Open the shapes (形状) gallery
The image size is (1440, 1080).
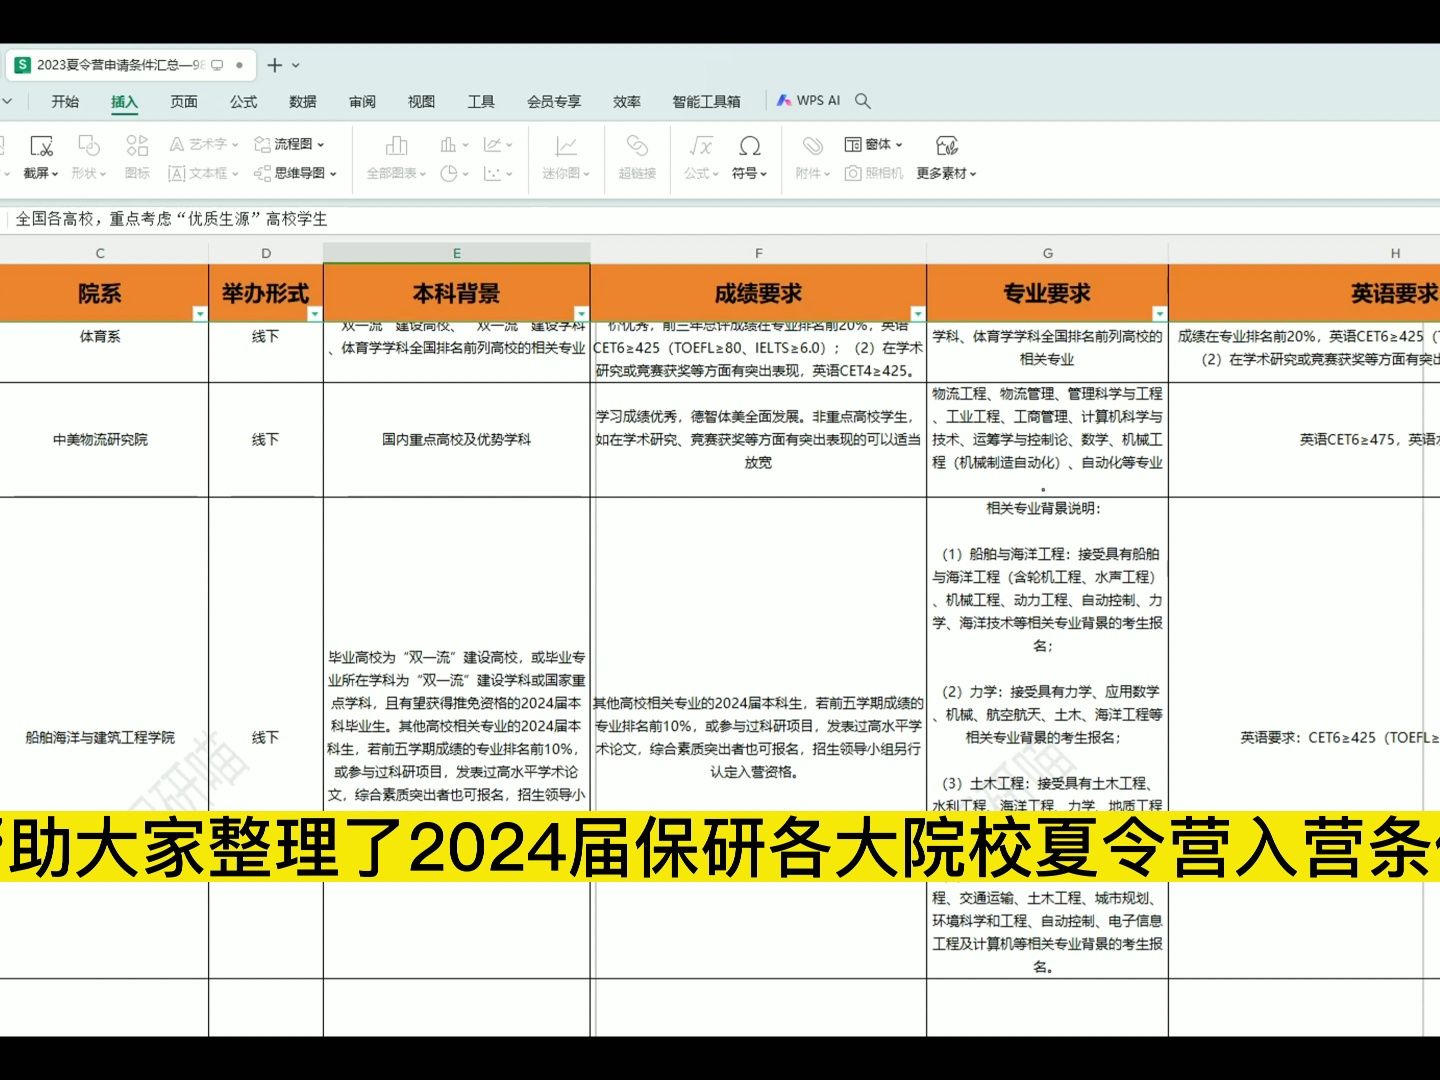pos(88,158)
